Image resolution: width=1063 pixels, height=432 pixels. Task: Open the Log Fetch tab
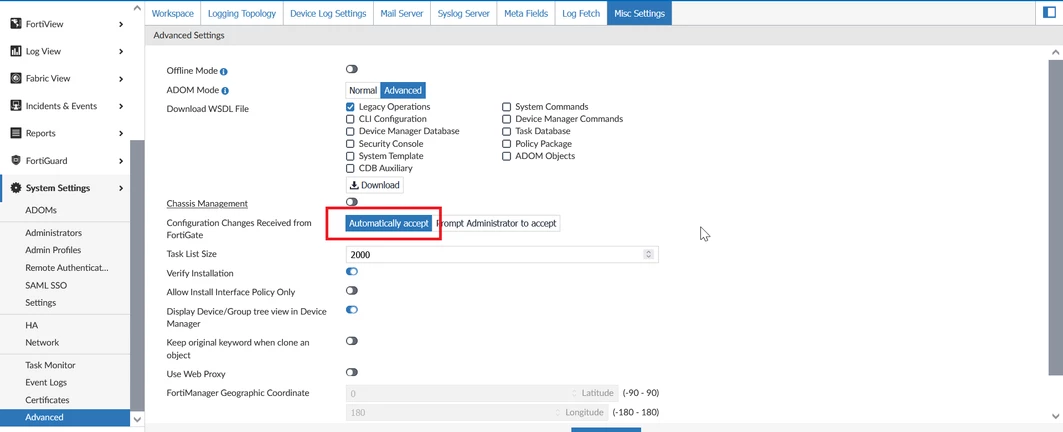coord(581,13)
